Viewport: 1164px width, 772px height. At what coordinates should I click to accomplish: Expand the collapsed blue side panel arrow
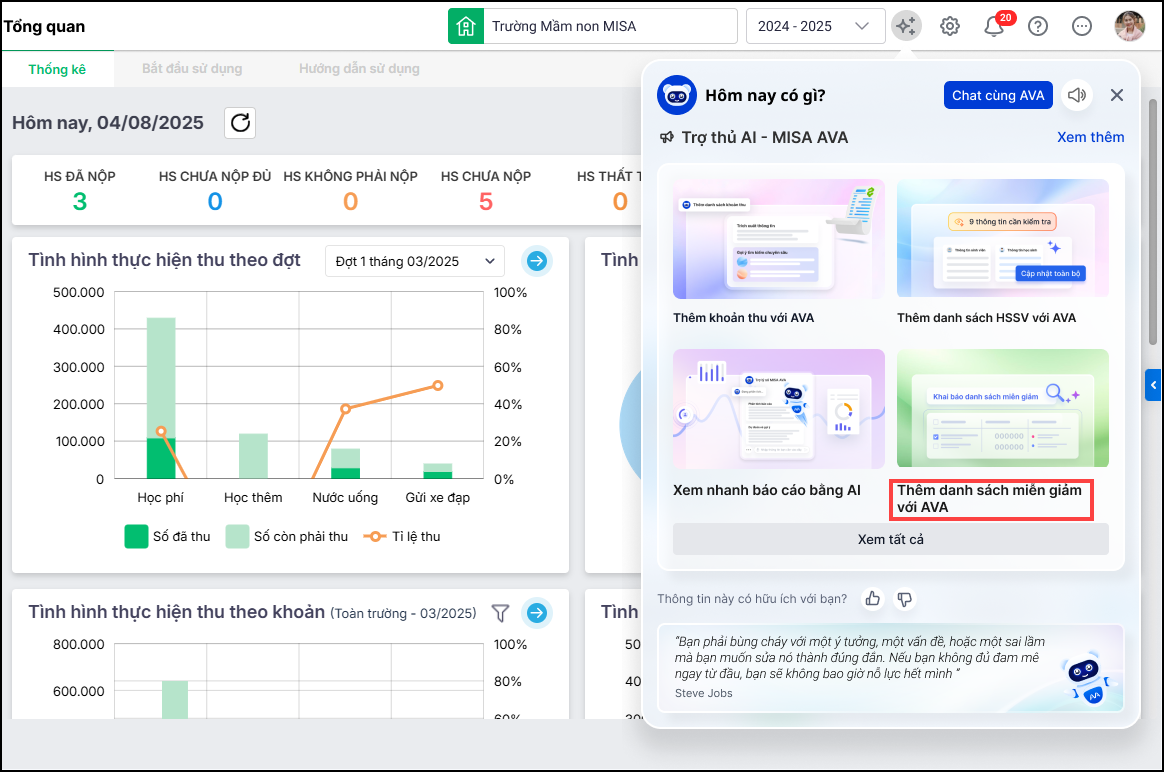1154,384
